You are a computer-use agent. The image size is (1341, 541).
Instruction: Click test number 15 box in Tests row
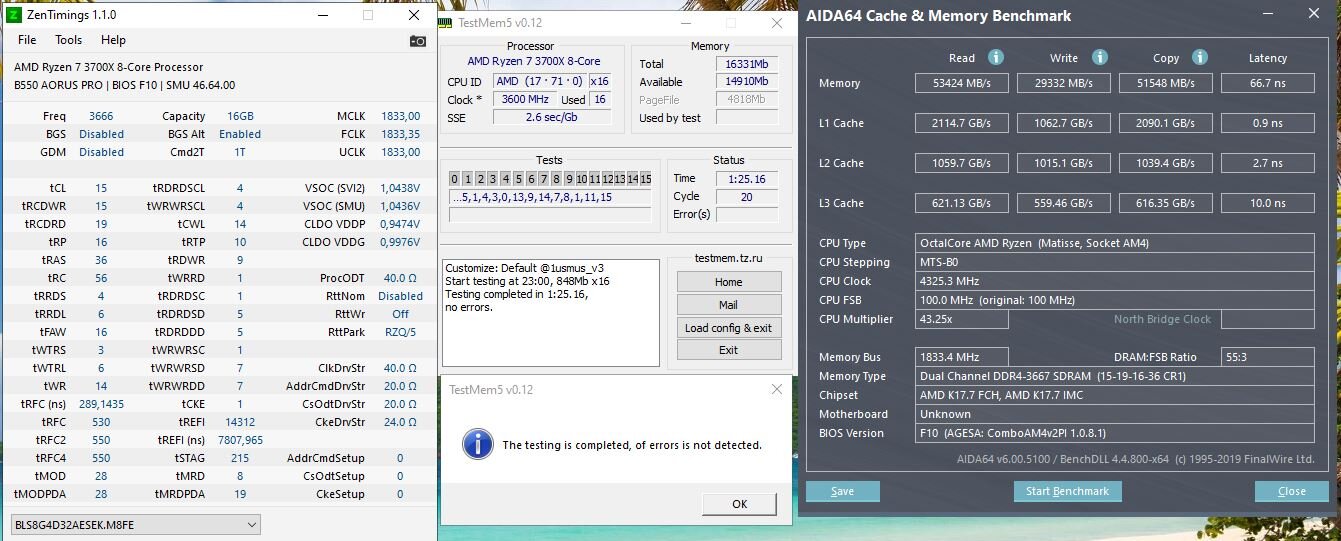(645, 179)
